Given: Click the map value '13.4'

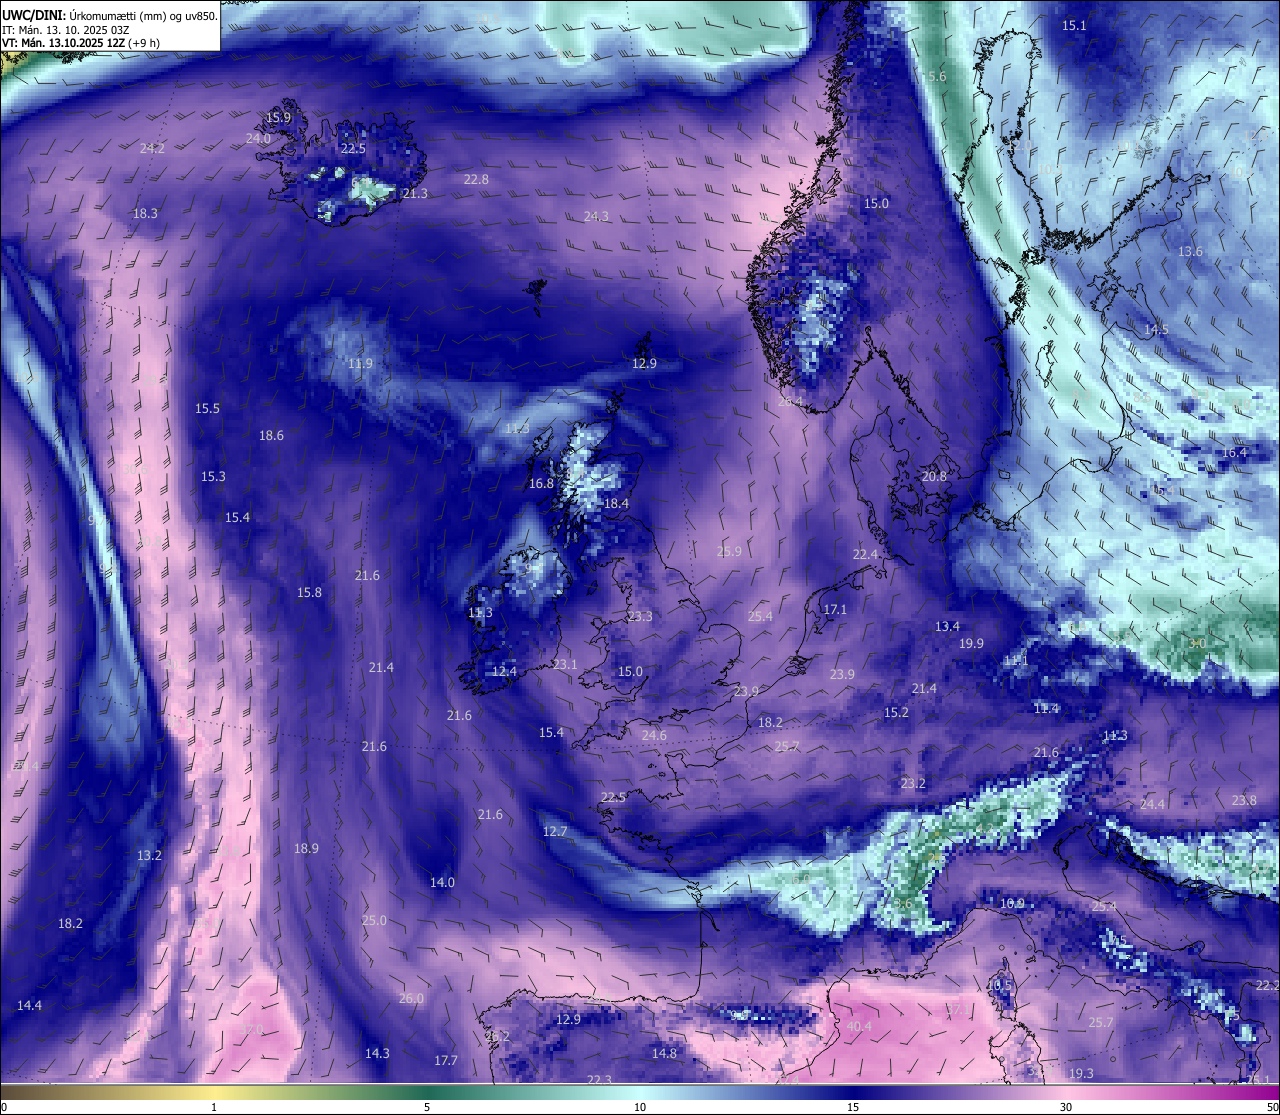Looking at the screenshot, I should tap(947, 626).
